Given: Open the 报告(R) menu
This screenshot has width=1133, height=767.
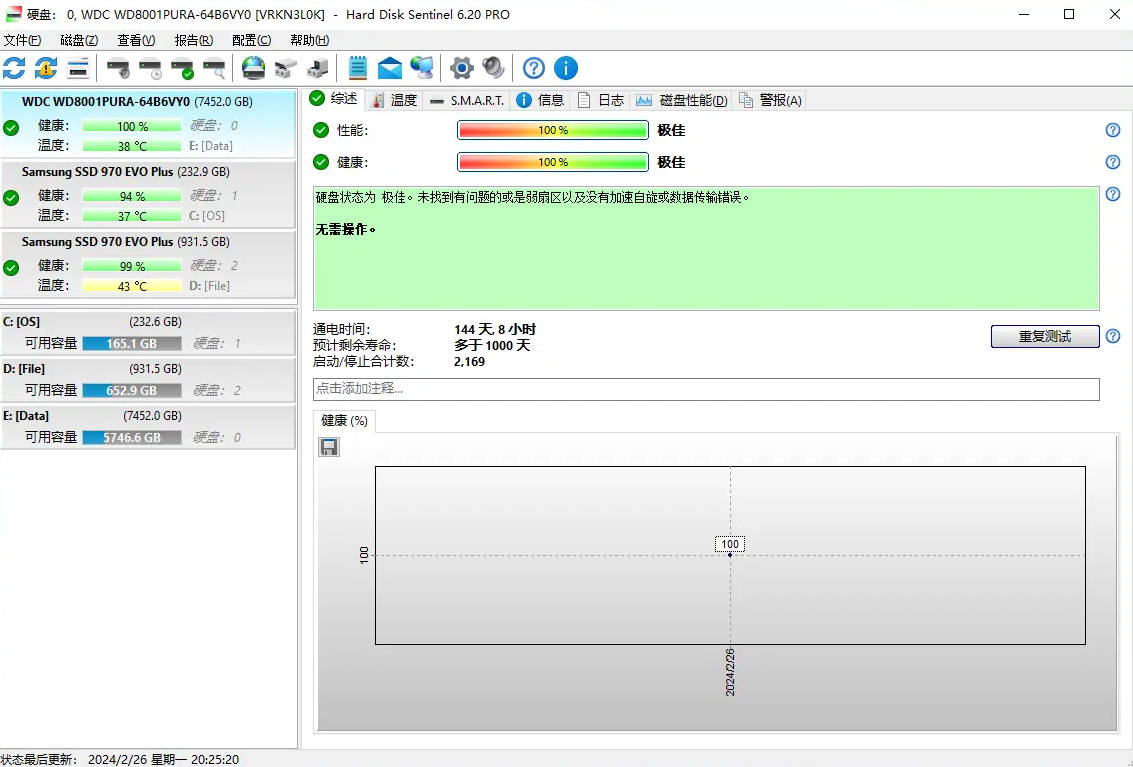Looking at the screenshot, I should [194, 40].
